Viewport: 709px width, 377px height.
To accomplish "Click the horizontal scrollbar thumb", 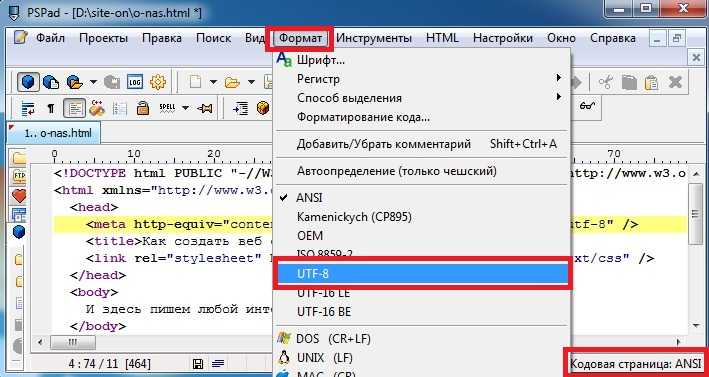I will coord(72,342).
